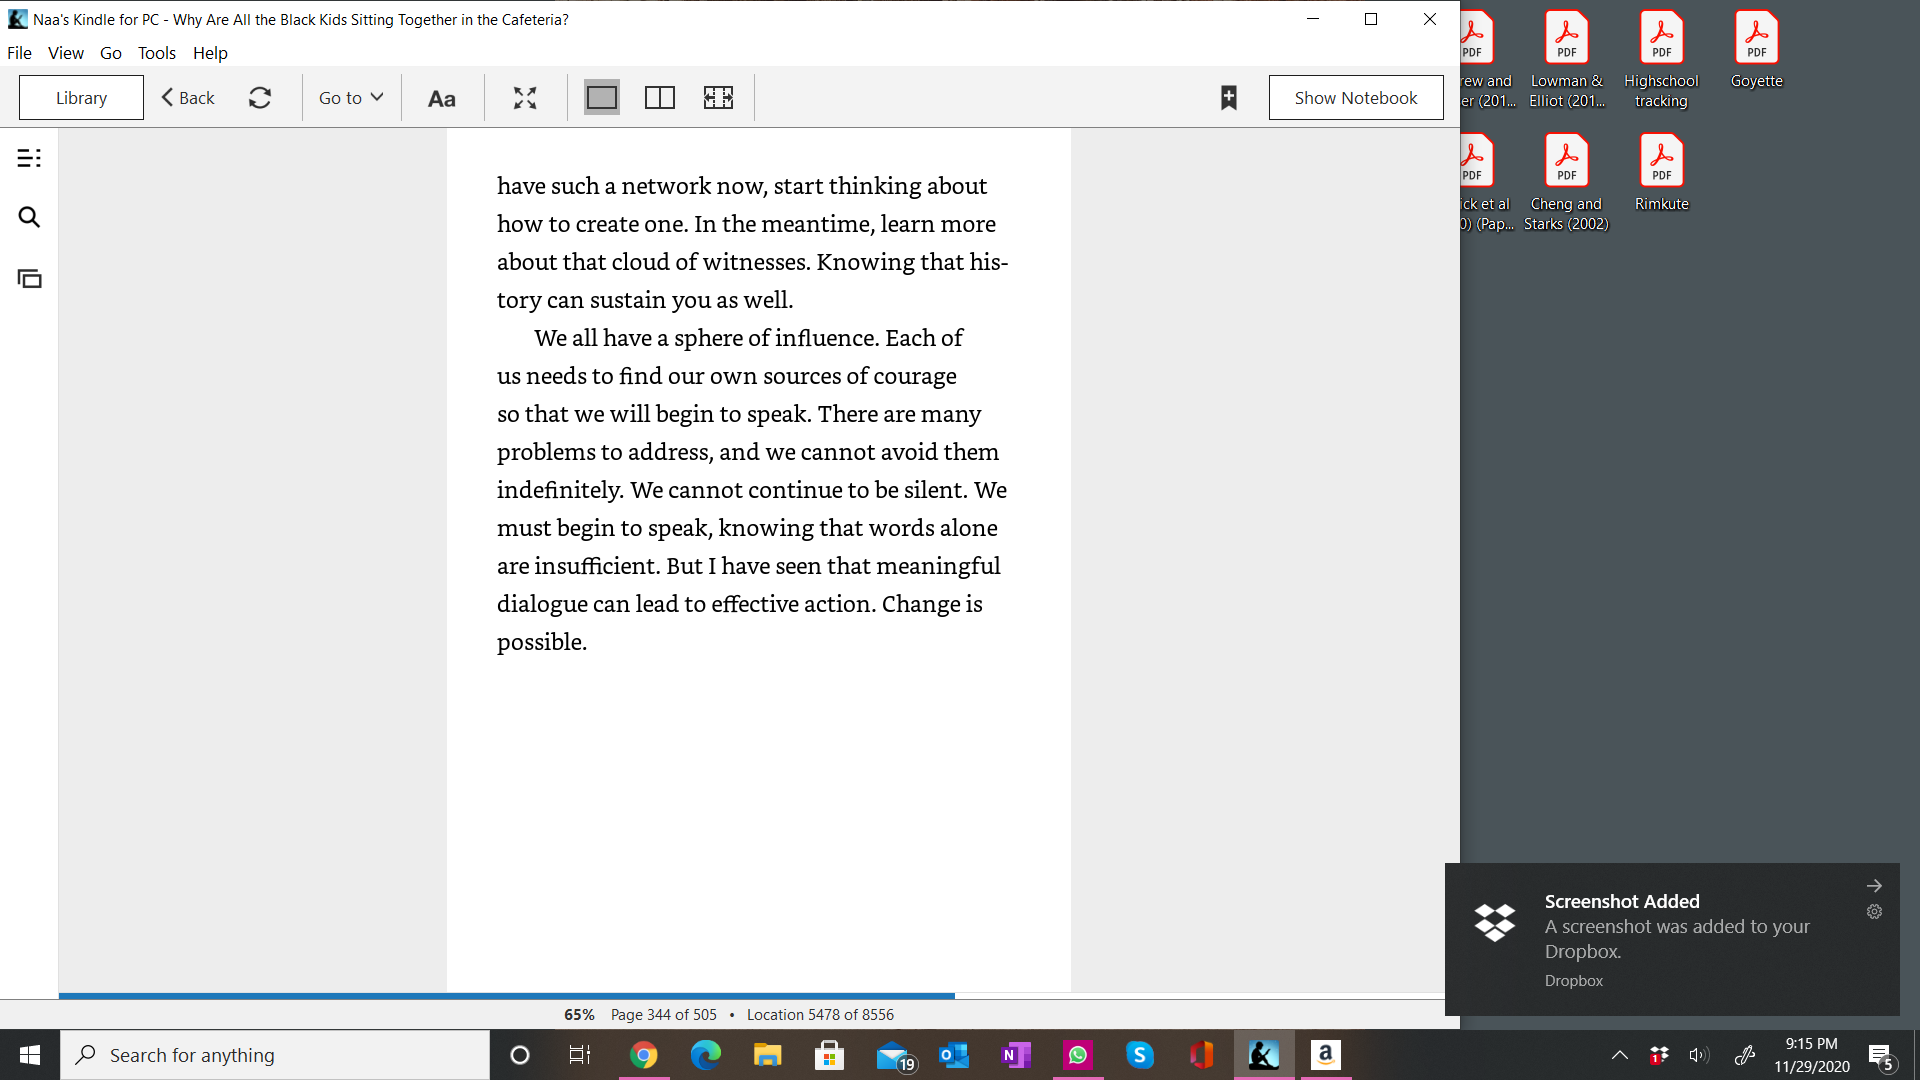Open Rimkute PDF desktop icon
The height and width of the screenshot is (1080, 1920).
1661,173
